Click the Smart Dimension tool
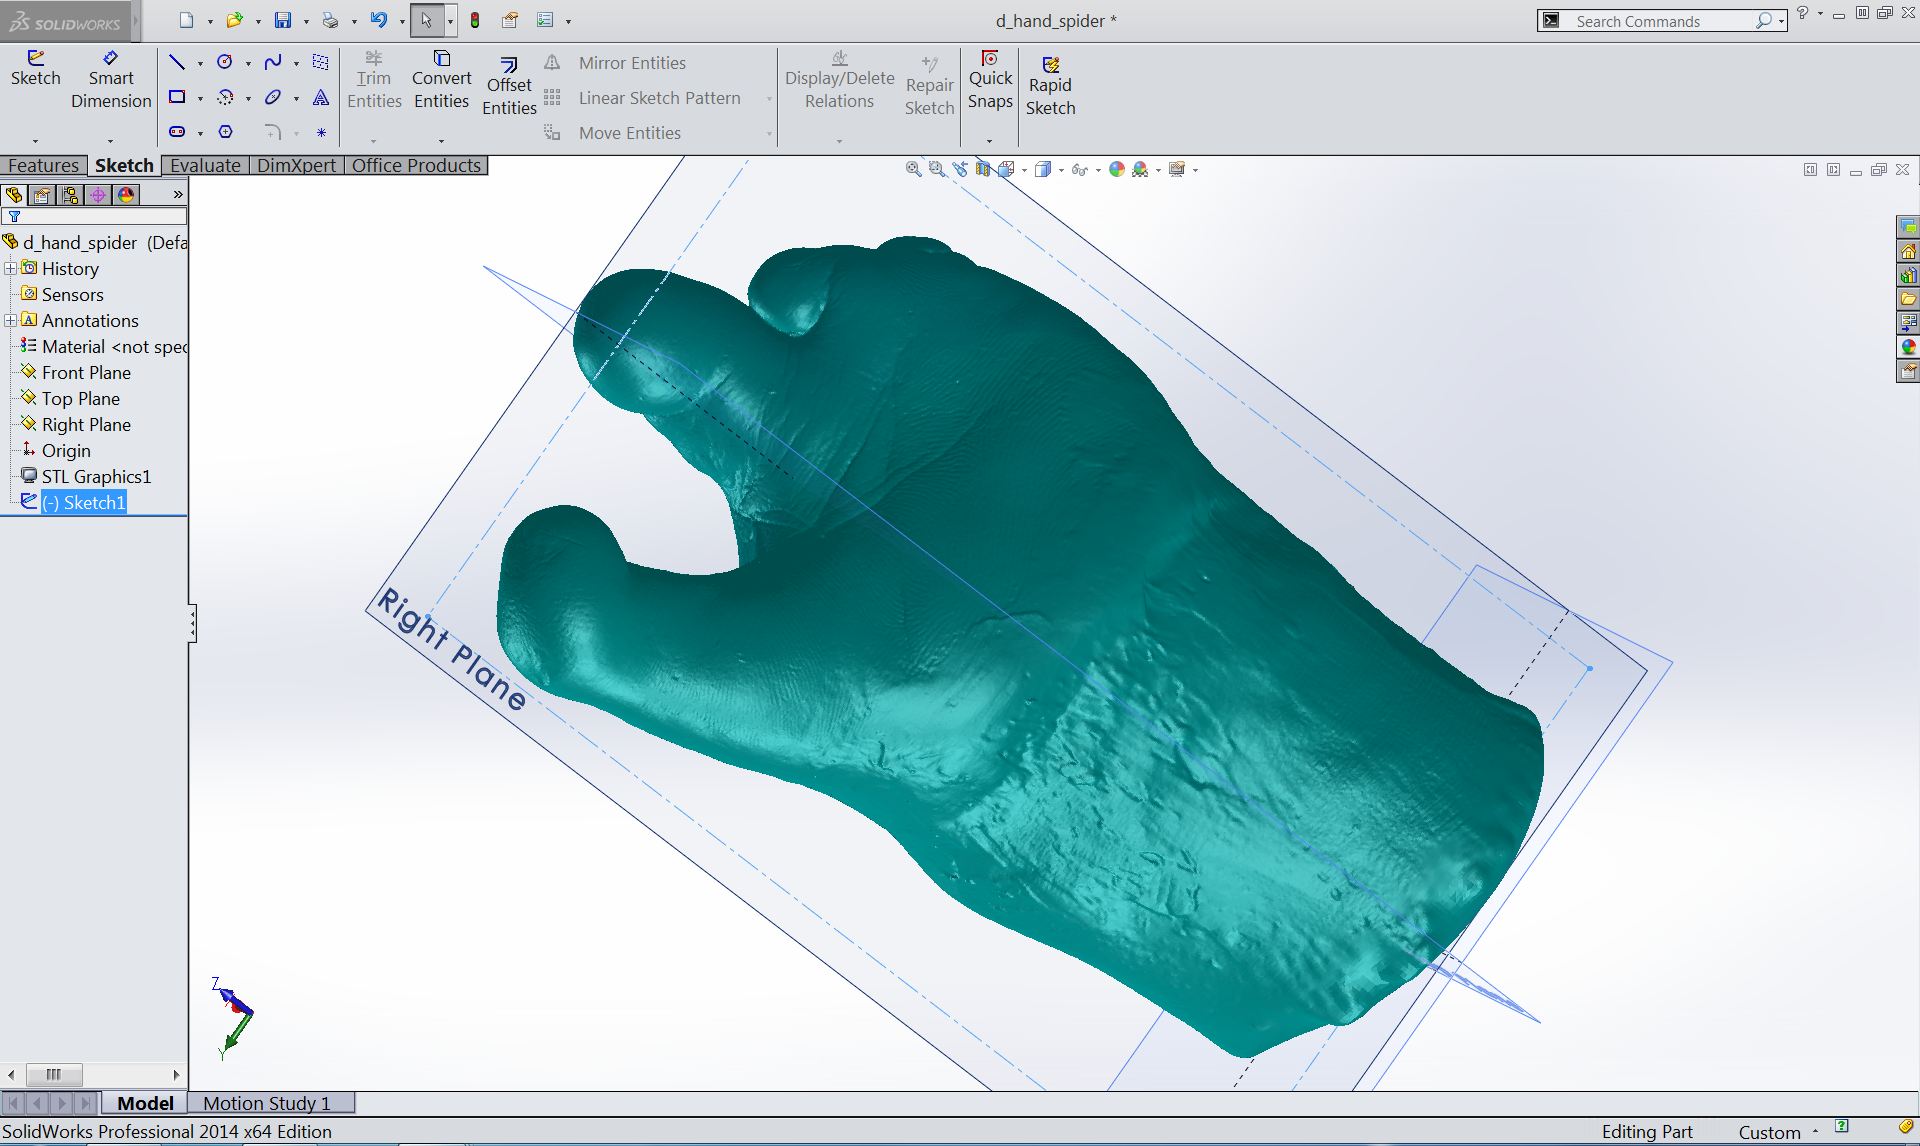This screenshot has width=1920, height=1146. click(111, 80)
